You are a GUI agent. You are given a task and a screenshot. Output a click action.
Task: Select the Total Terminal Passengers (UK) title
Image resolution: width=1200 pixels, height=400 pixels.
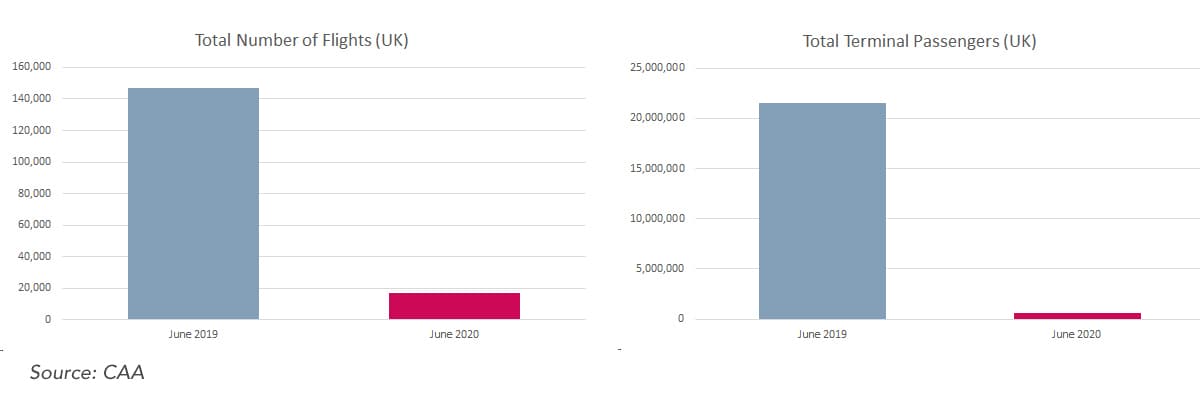pyautogui.click(x=920, y=42)
